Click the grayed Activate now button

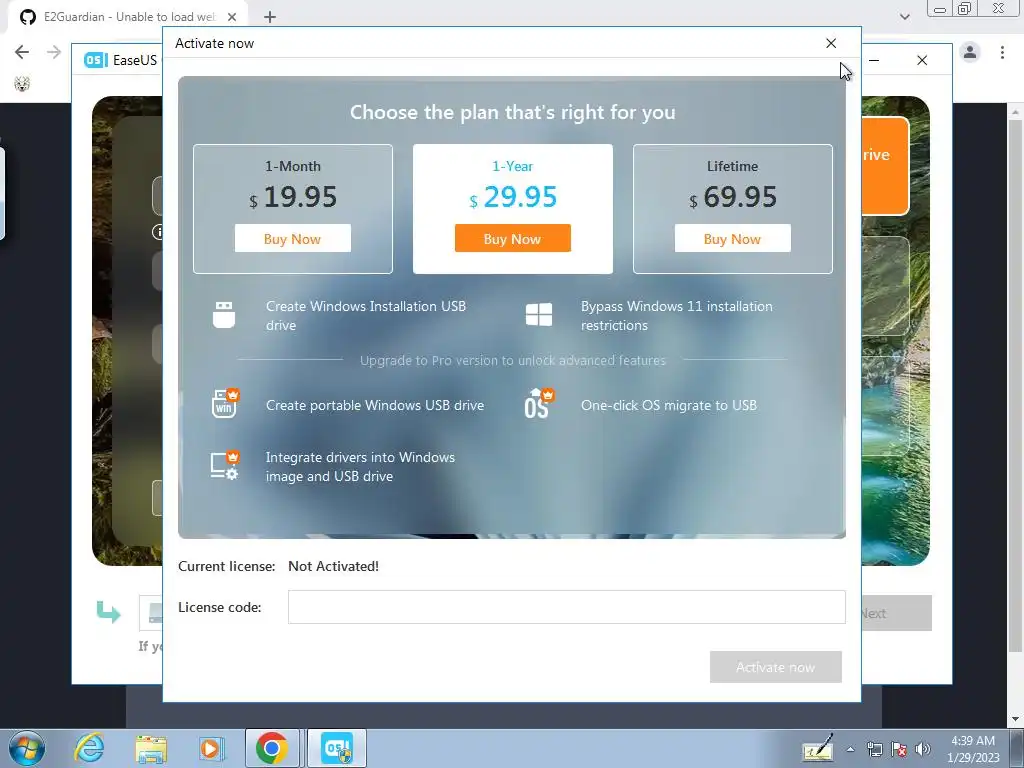[775, 667]
